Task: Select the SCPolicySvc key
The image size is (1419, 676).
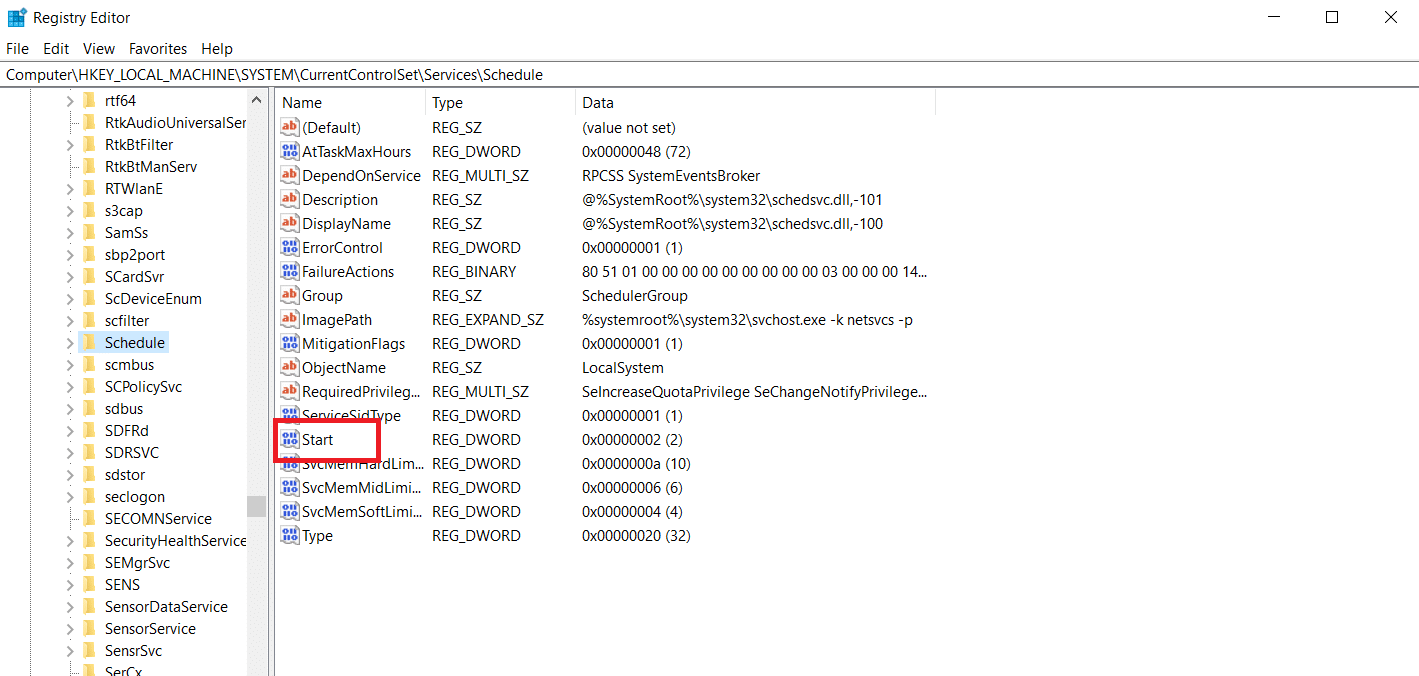Action: point(143,387)
